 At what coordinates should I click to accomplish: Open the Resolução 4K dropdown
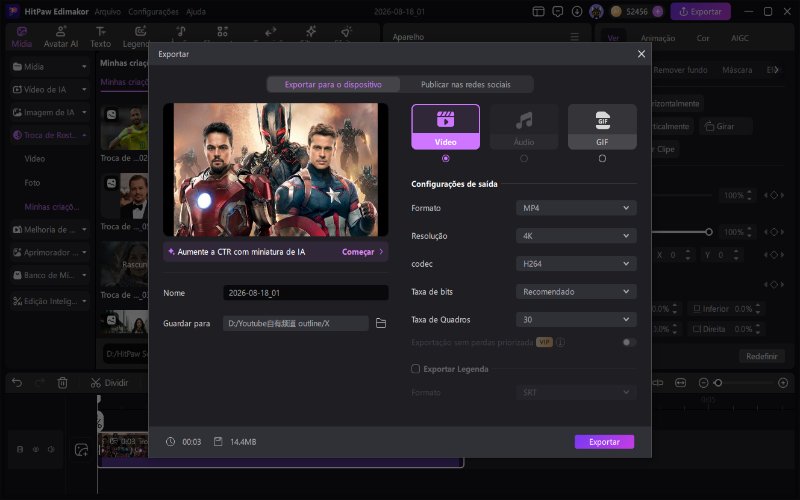pos(576,236)
